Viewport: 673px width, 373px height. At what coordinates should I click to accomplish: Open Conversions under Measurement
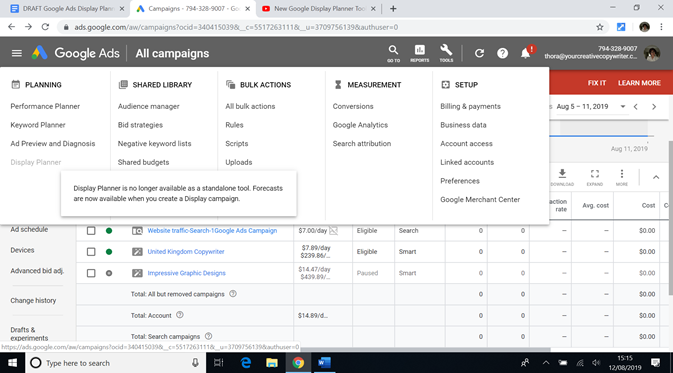pyautogui.click(x=353, y=106)
